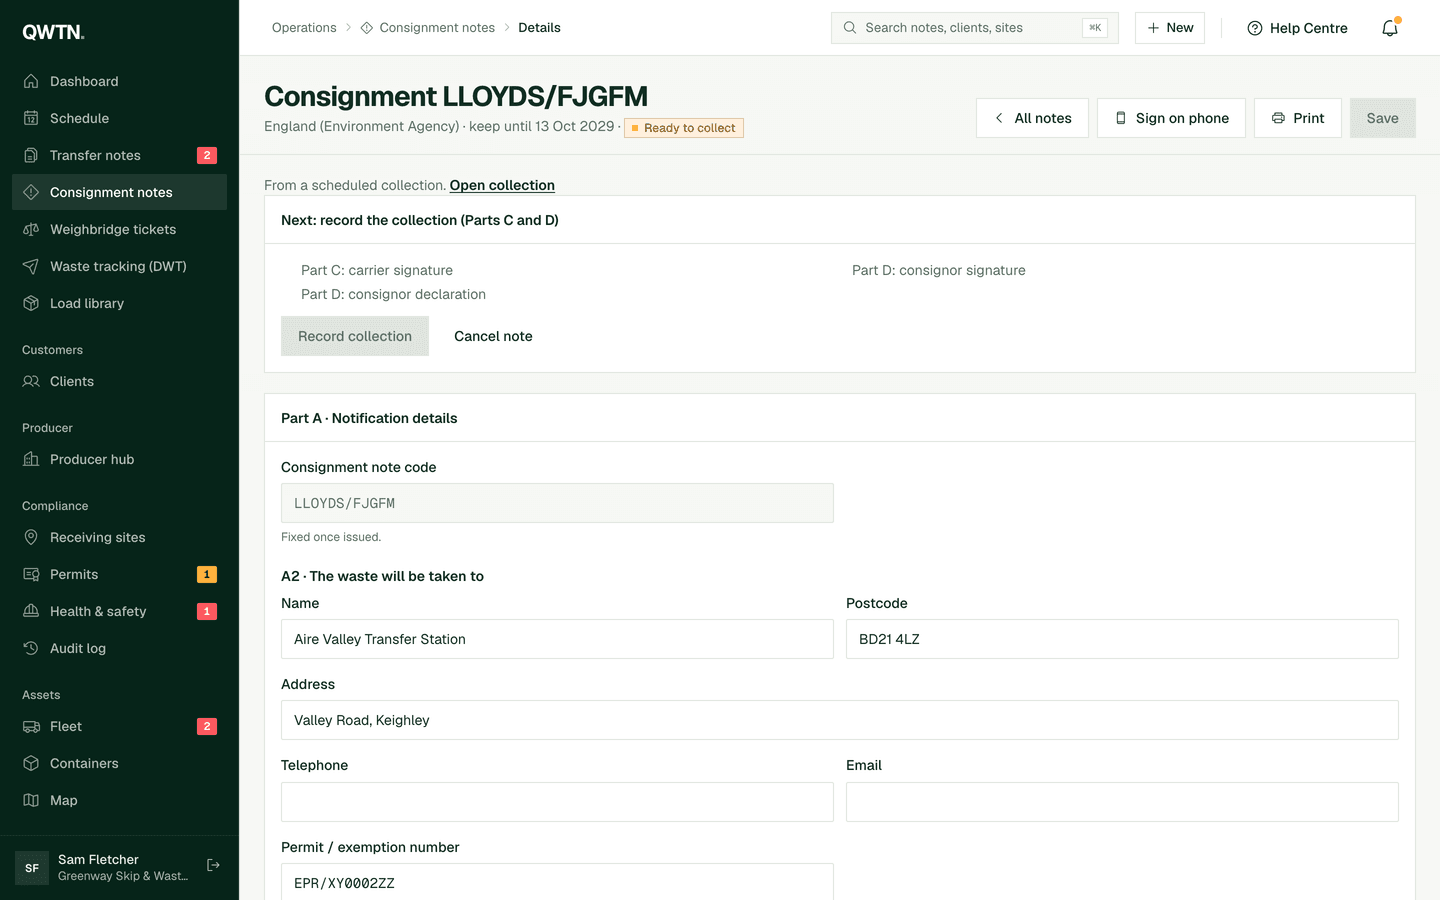The height and width of the screenshot is (900, 1440).
Task: Click the Transfer notes badge showing 2
Action: 207,155
